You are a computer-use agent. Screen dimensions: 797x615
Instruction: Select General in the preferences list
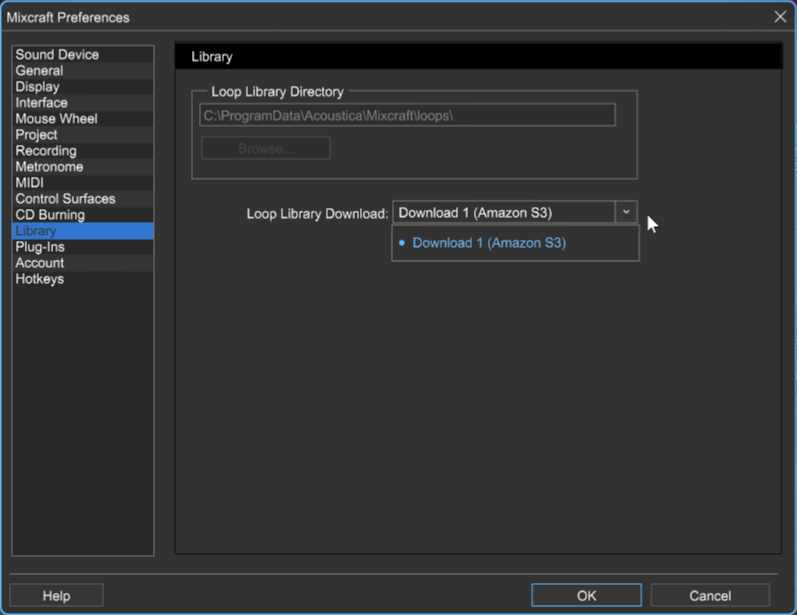click(x=83, y=71)
